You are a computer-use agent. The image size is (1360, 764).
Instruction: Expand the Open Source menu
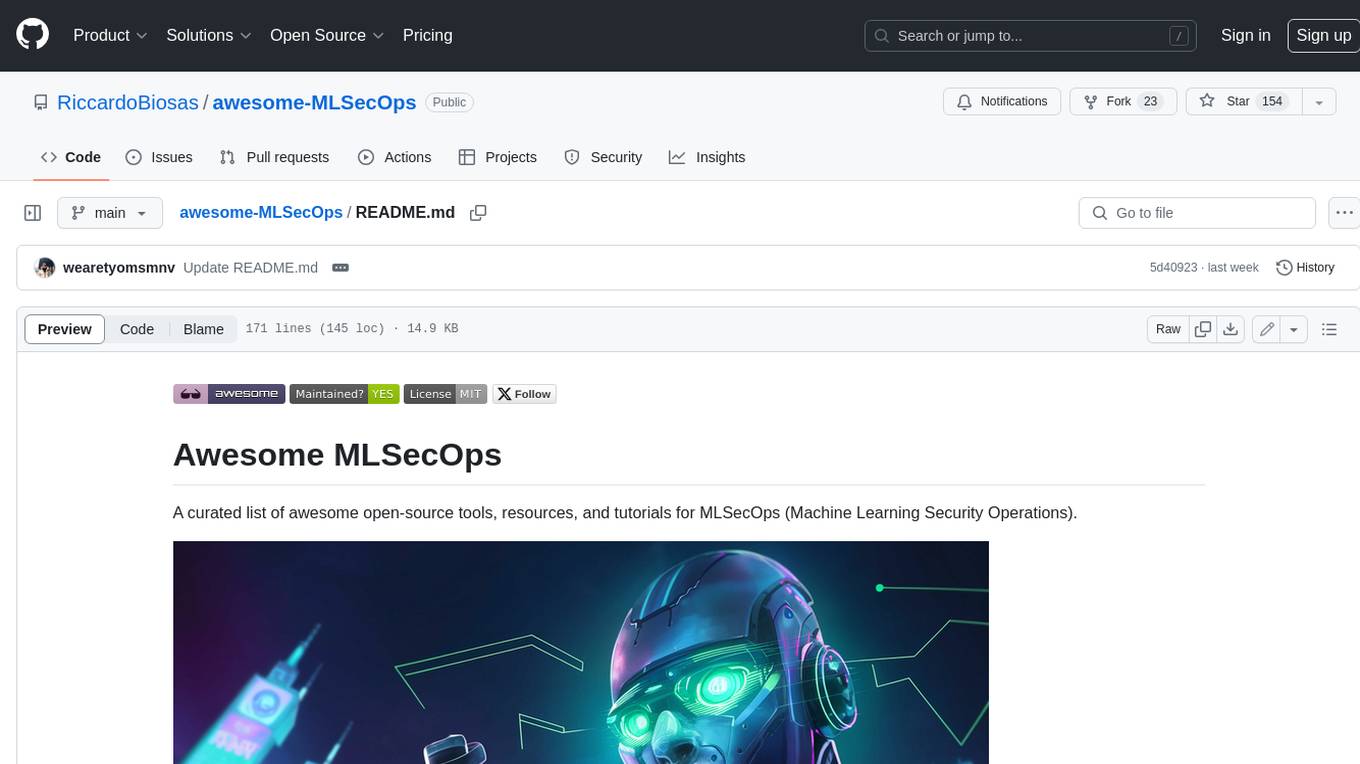[x=327, y=35]
